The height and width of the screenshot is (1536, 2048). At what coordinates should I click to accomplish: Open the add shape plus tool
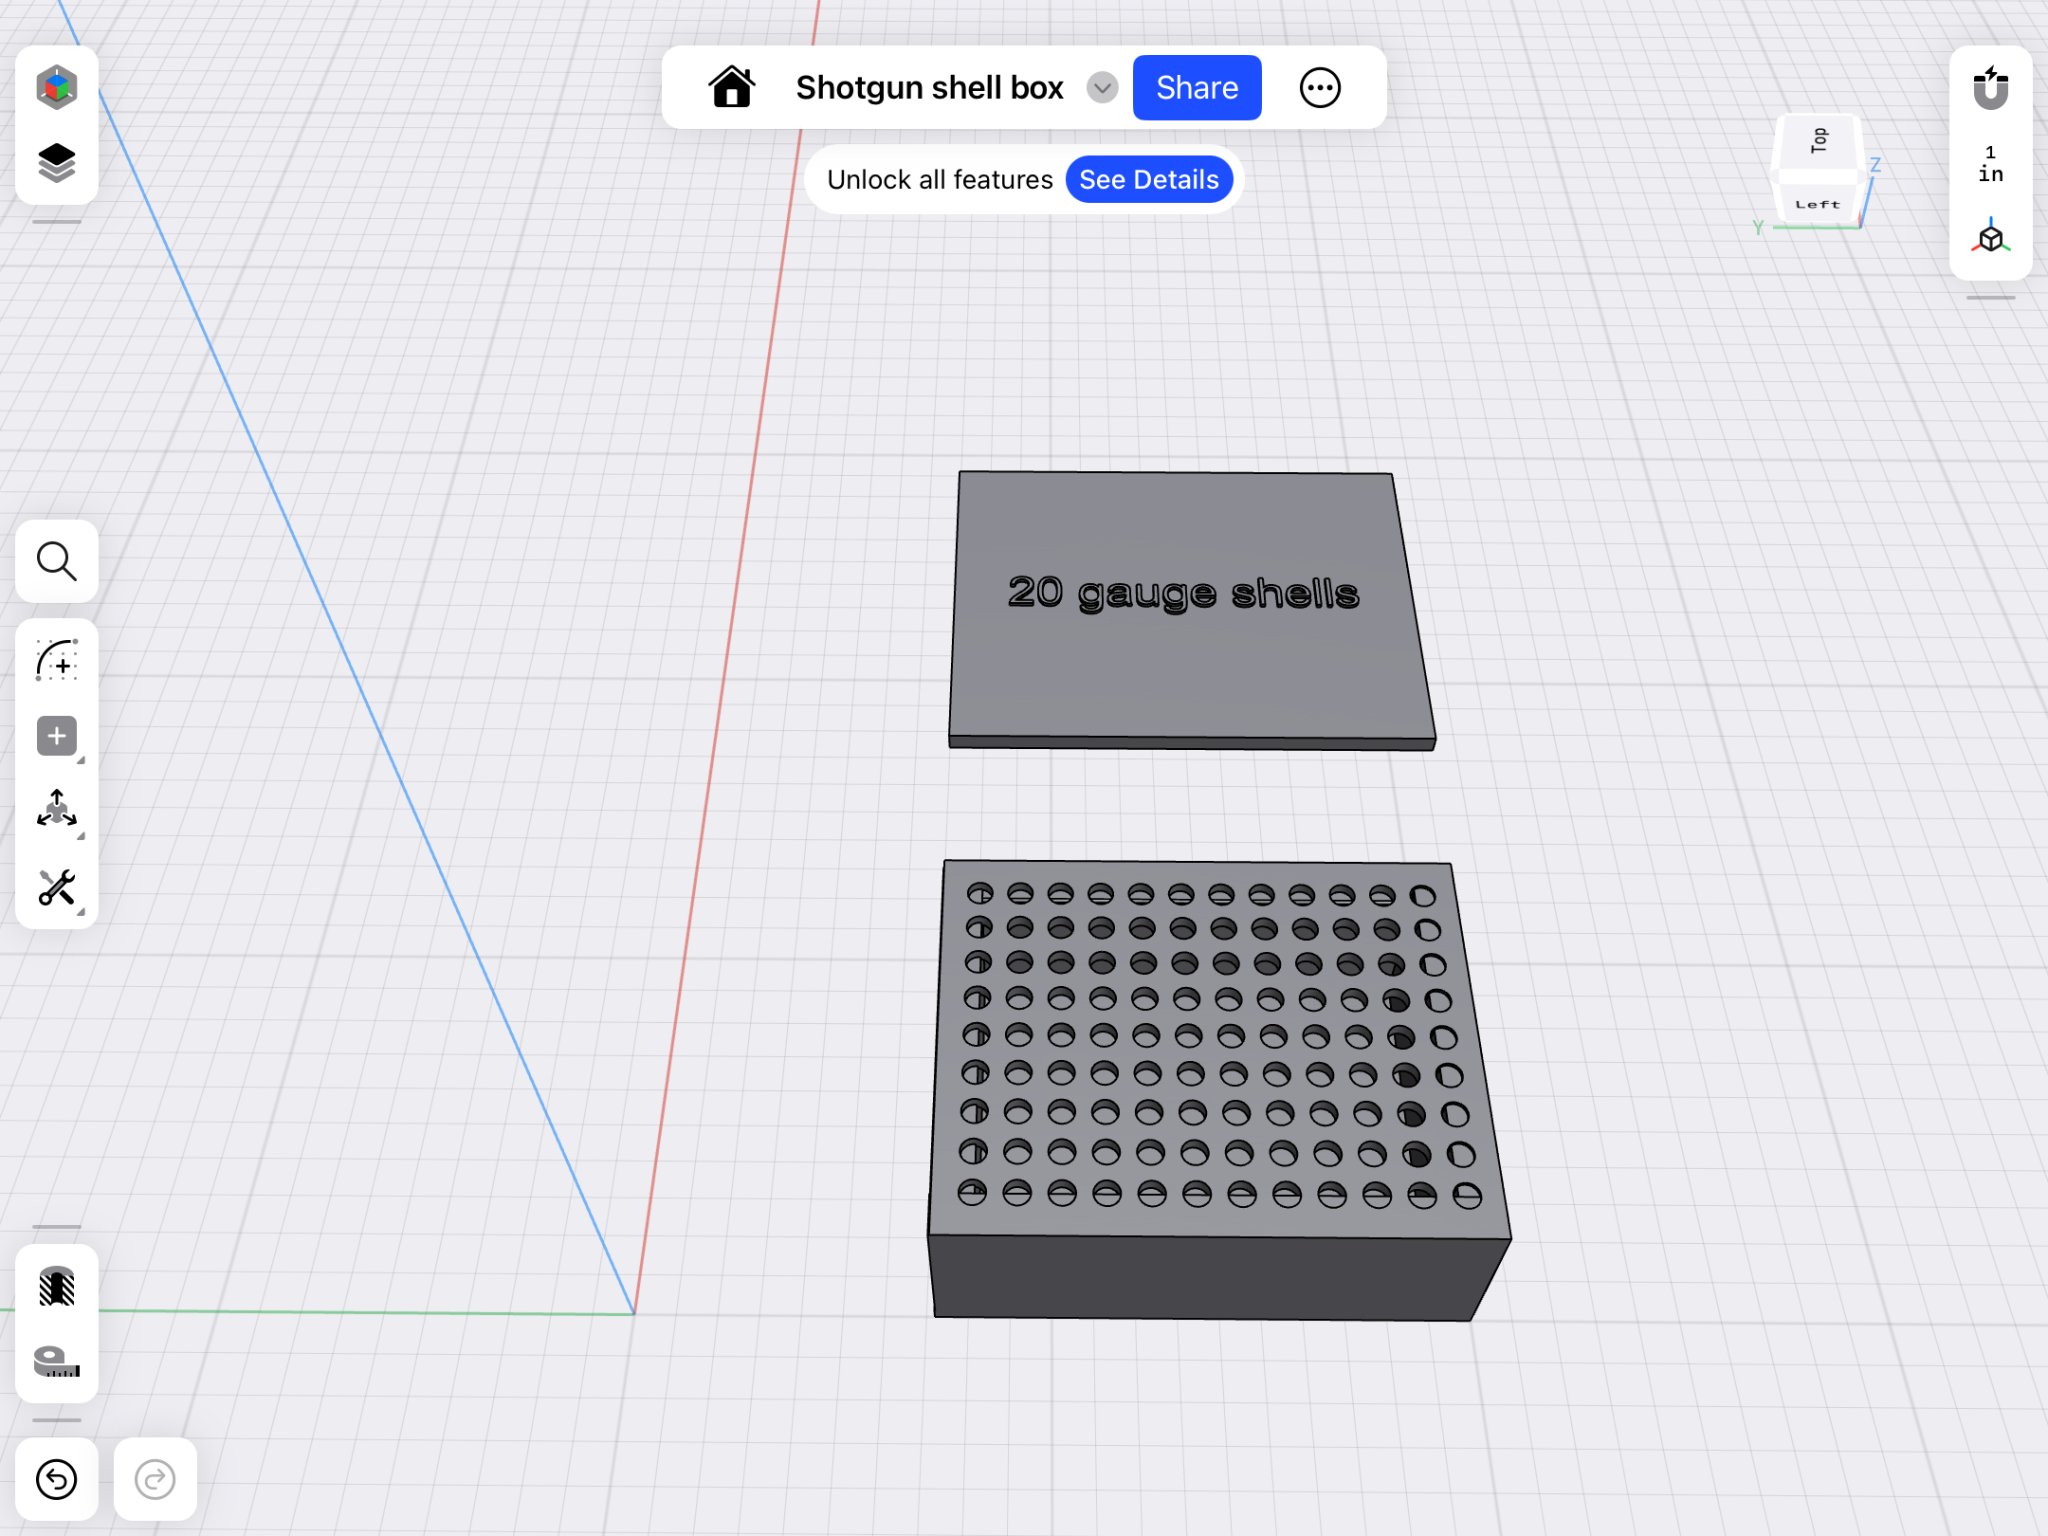[x=56, y=737]
